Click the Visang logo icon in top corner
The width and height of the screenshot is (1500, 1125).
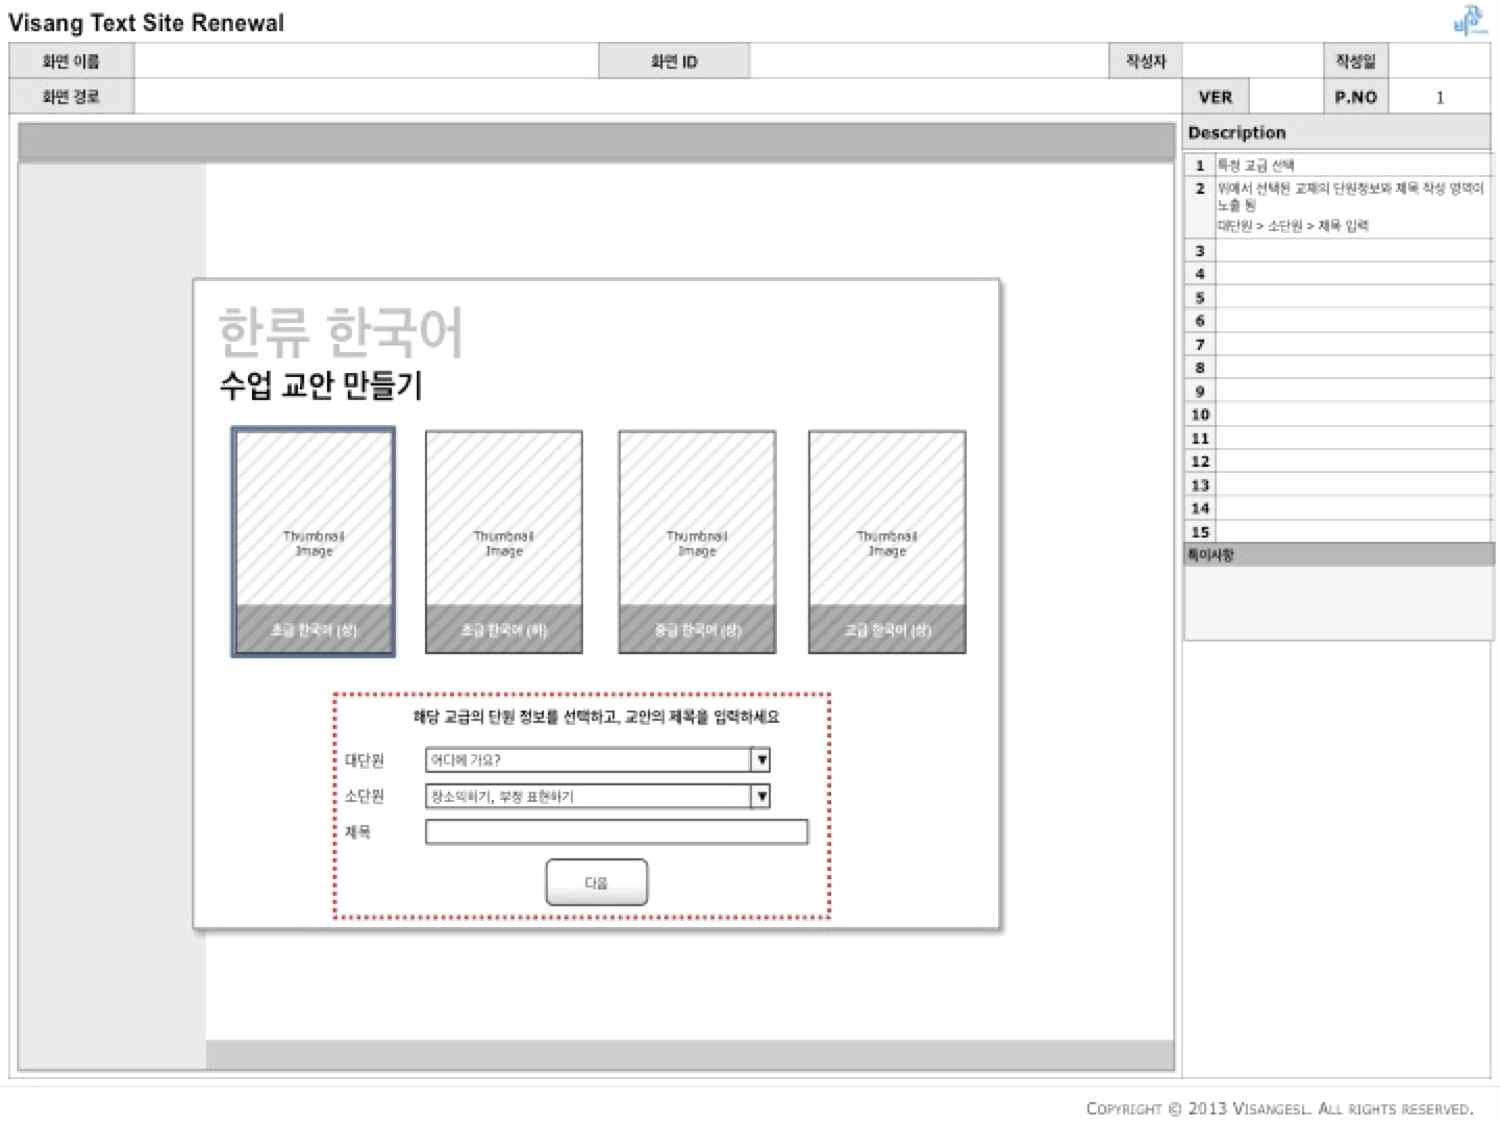tap(1469, 21)
